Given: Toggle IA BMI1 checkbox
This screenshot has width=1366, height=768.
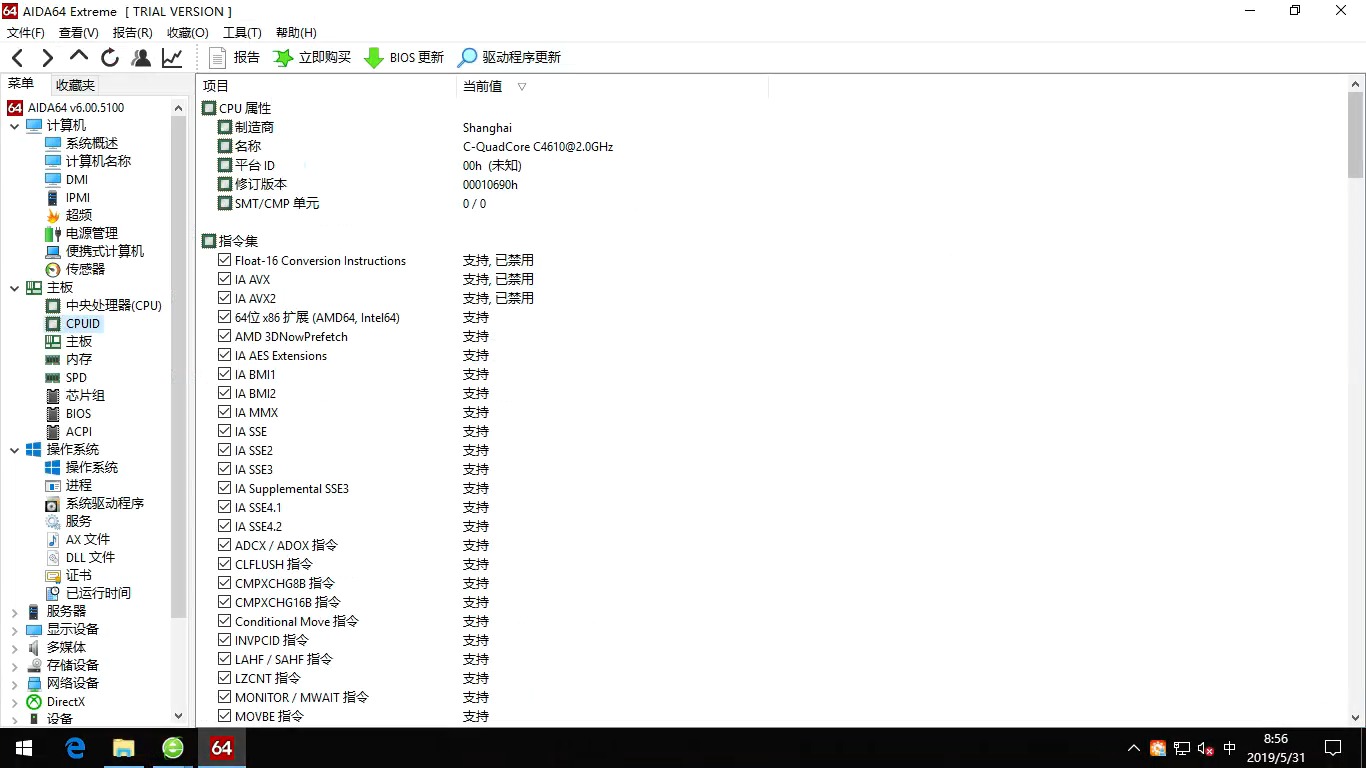Looking at the screenshot, I should pos(225,374).
